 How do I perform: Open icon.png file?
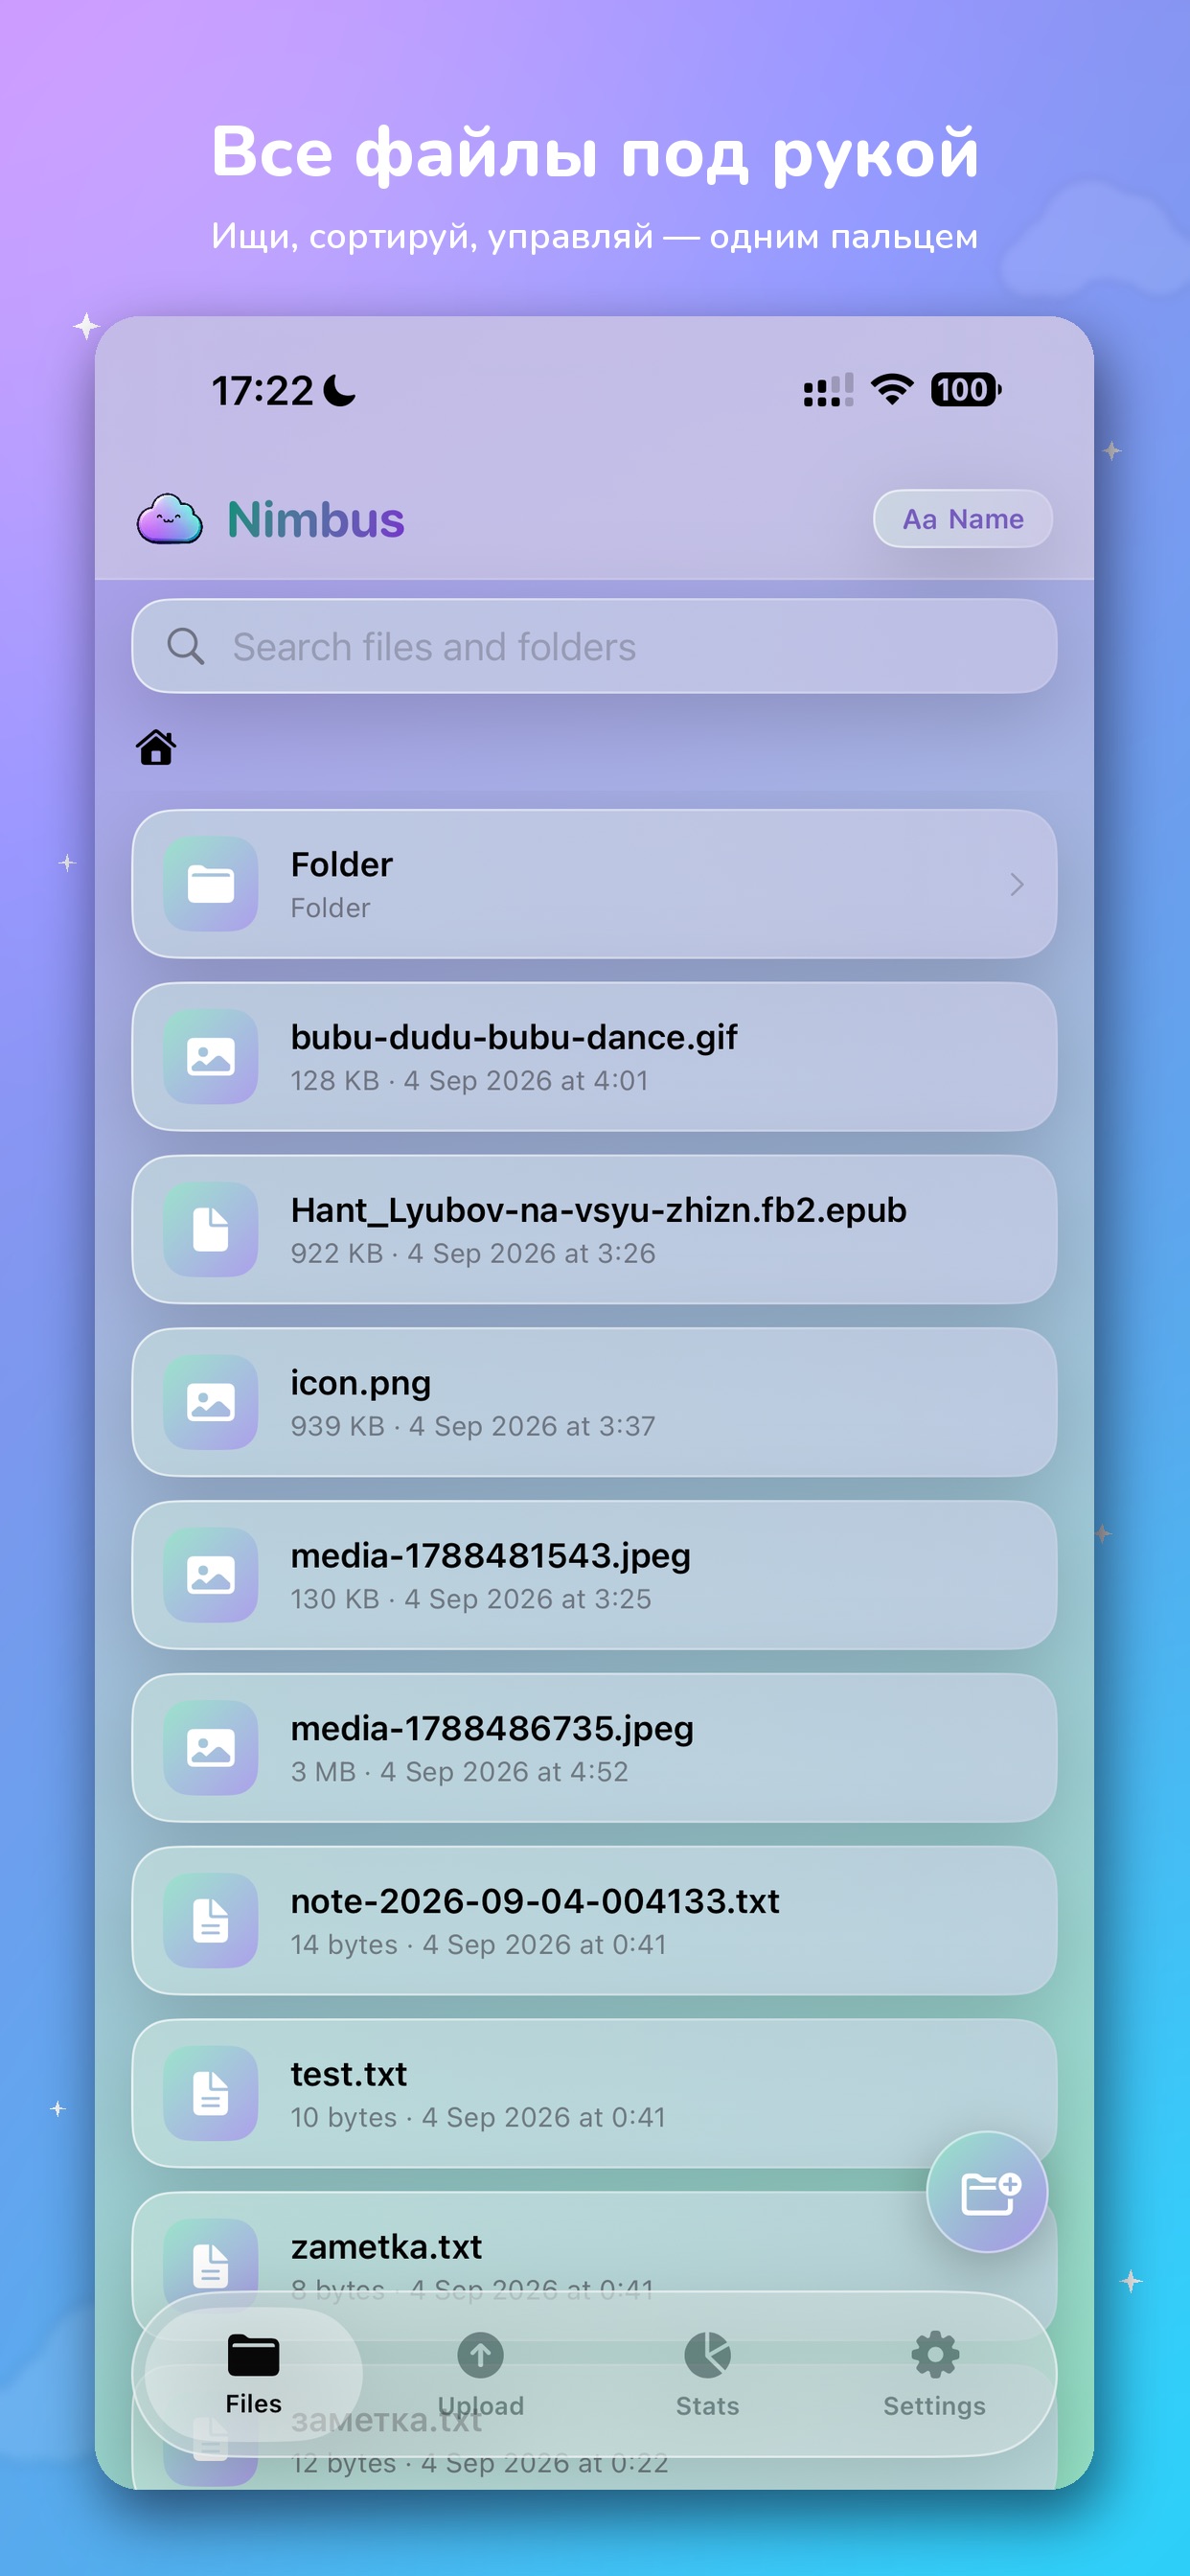pyautogui.click(x=594, y=1402)
